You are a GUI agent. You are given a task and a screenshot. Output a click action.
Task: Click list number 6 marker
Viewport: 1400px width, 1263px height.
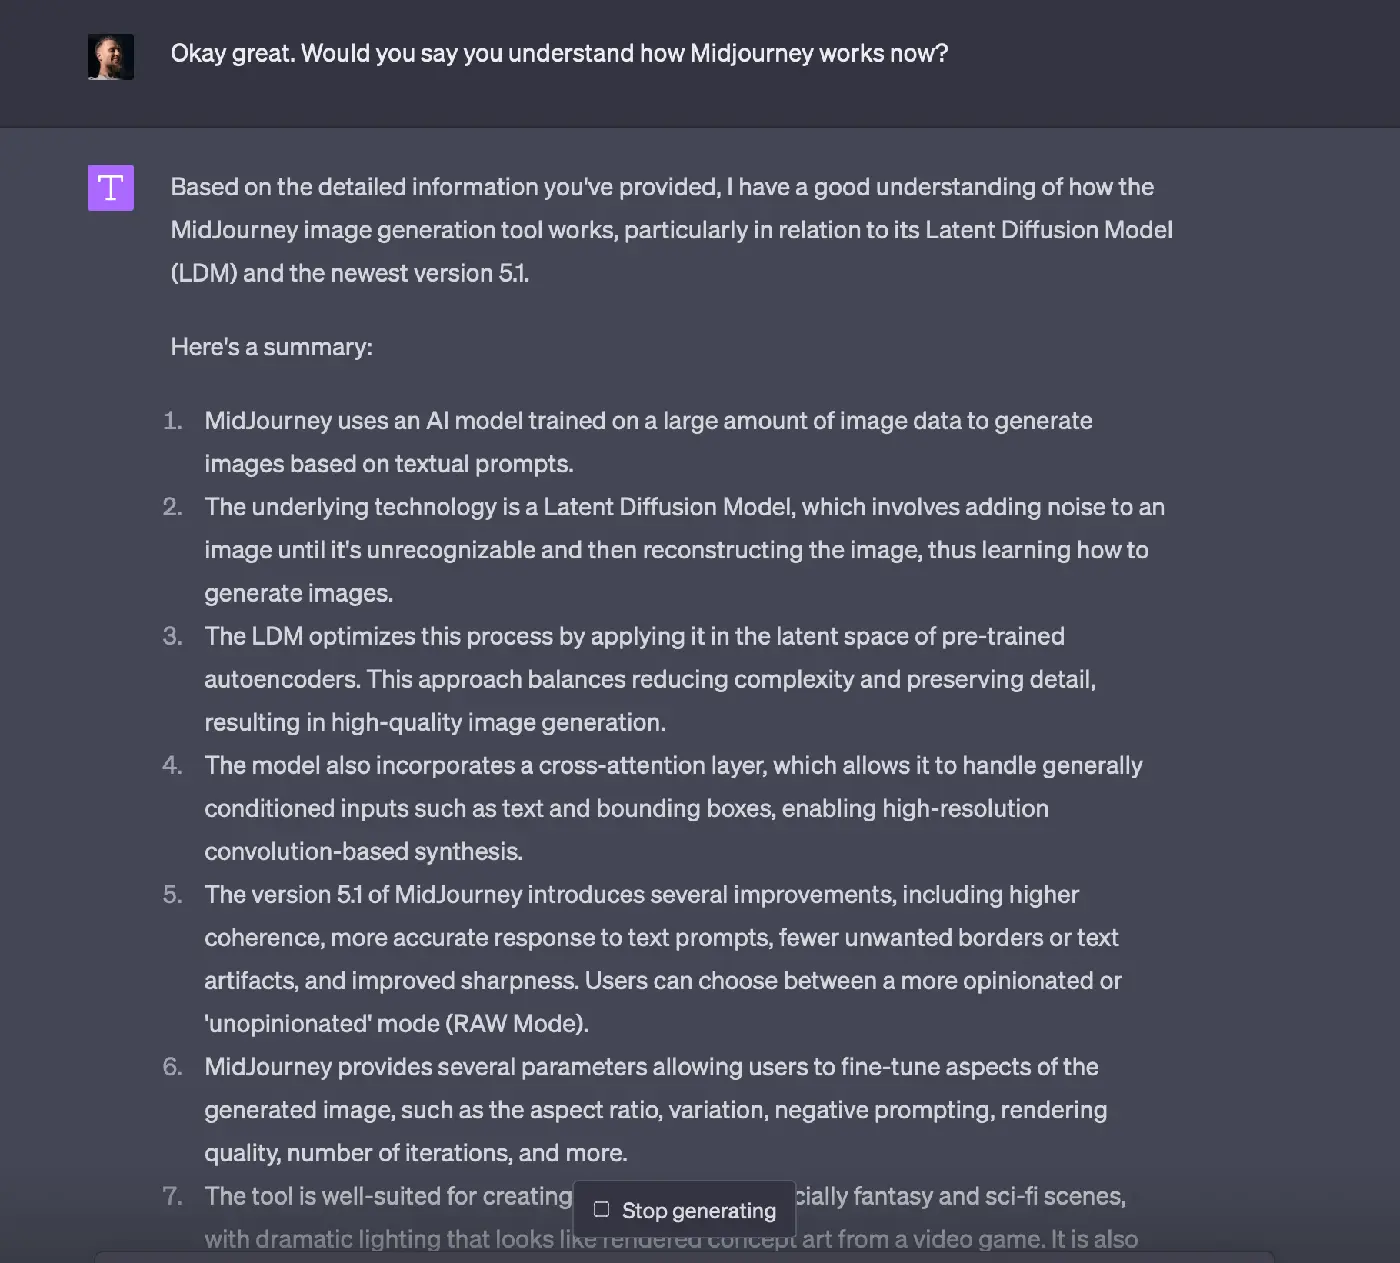(173, 1067)
